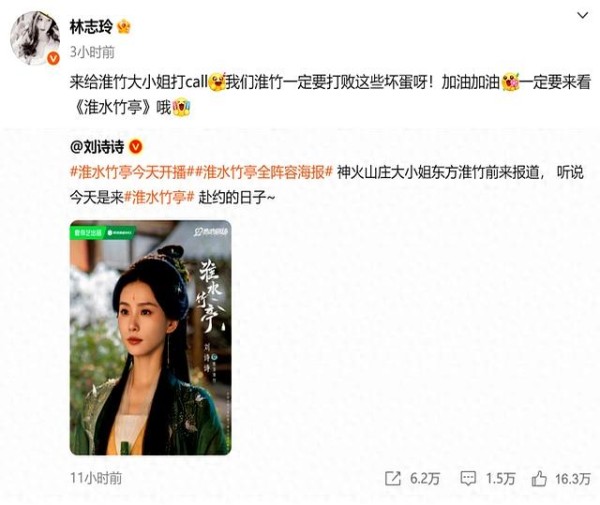Open 林志玲's profile avatar
Screen dimensions: 600x505
click(35, 38)
